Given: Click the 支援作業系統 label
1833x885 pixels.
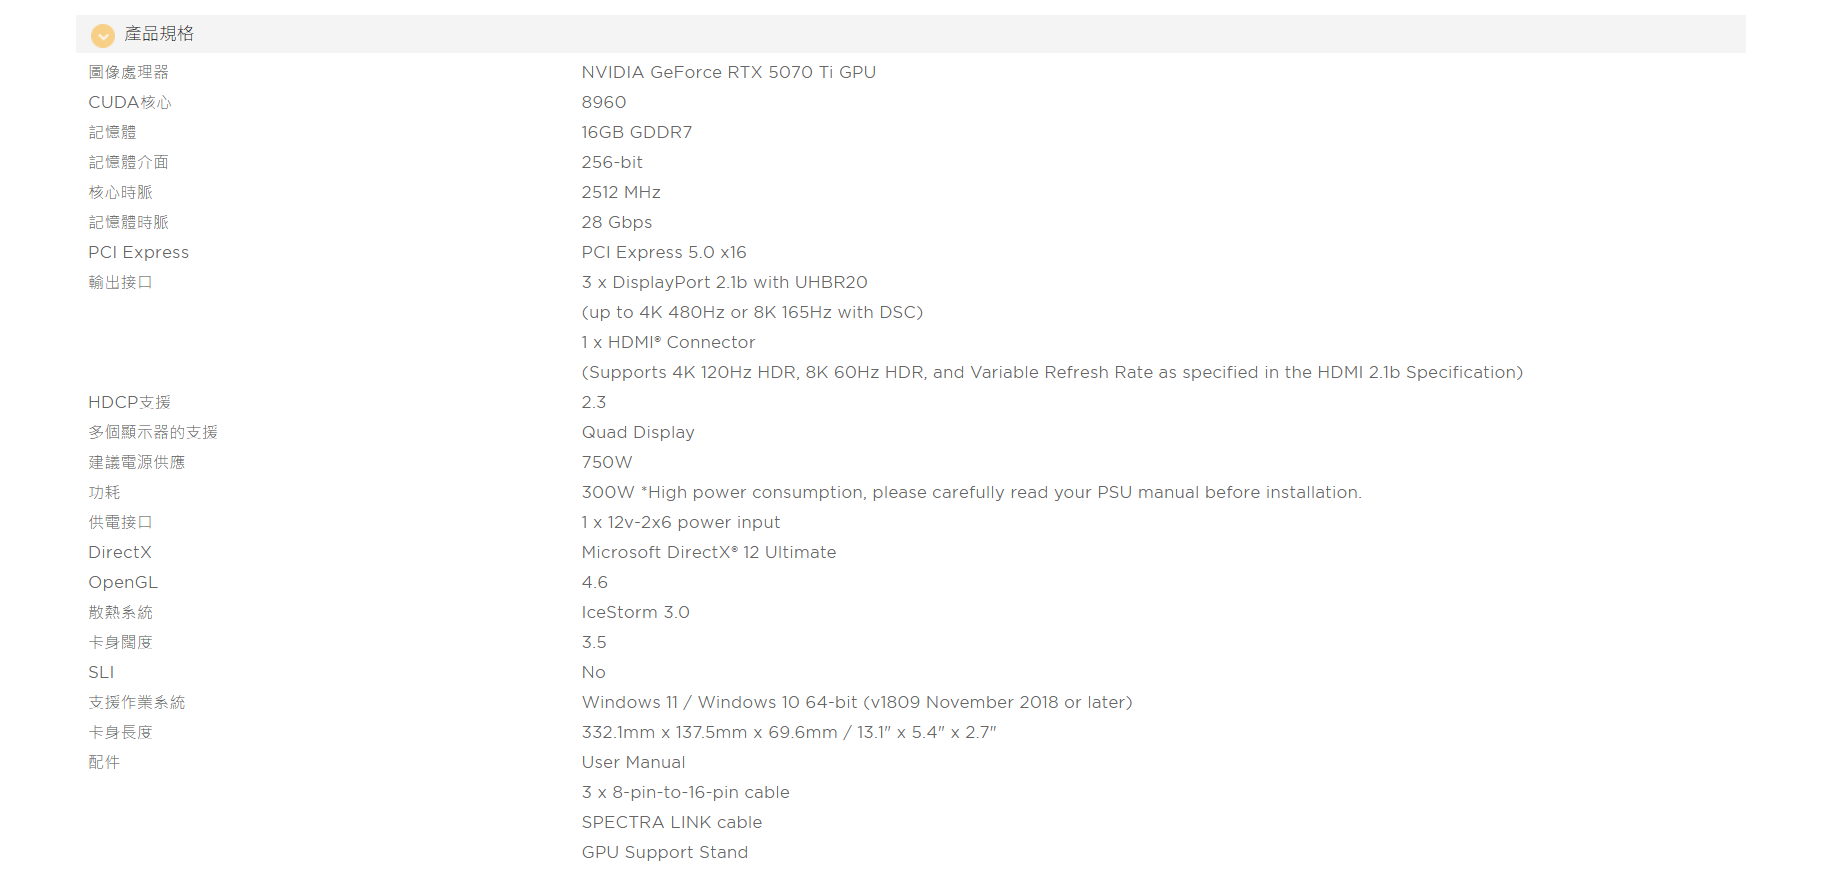Looking at the screenshot, I should pyautogui.click(x=137, y=702).
